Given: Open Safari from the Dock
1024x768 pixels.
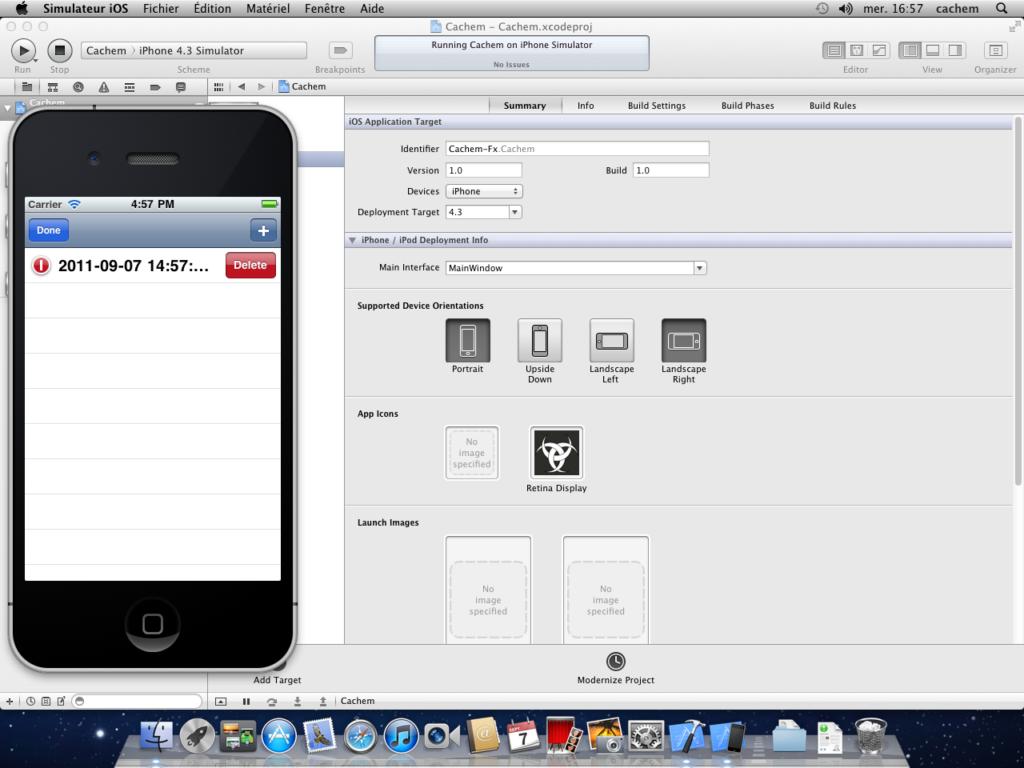Looking at the screenshot, I should pos(360,736).
